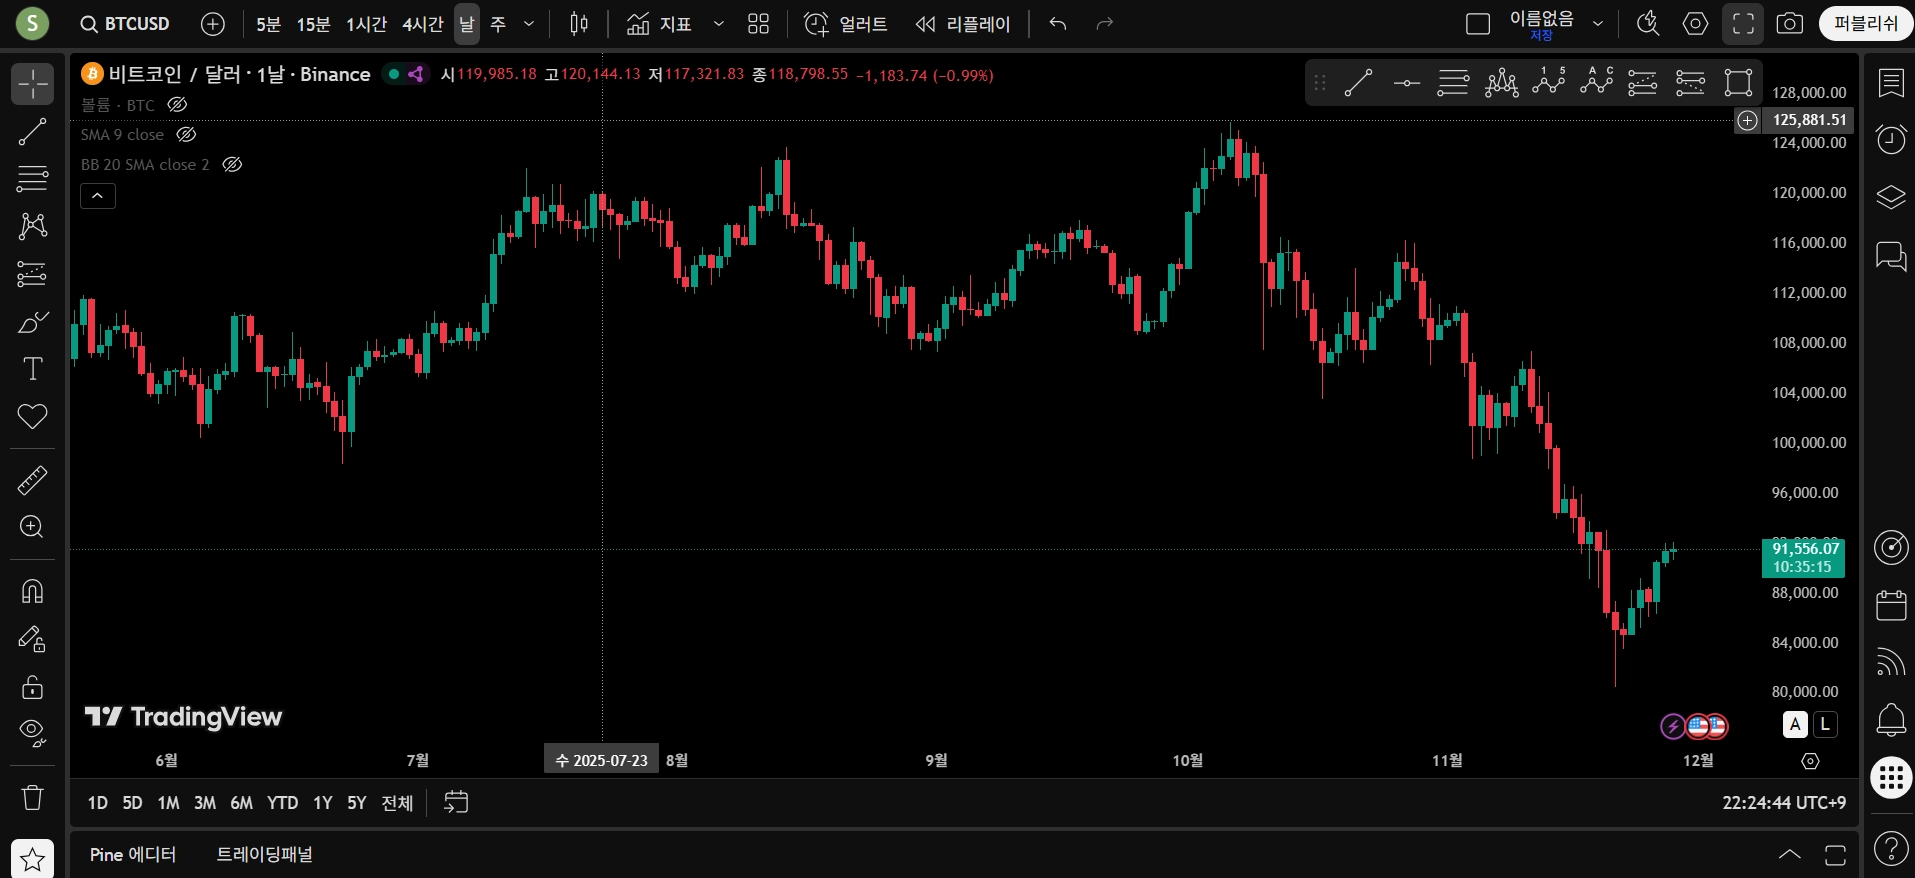1915x878 pixels.
Task: Open the help center question mark
Action: 1891,849
